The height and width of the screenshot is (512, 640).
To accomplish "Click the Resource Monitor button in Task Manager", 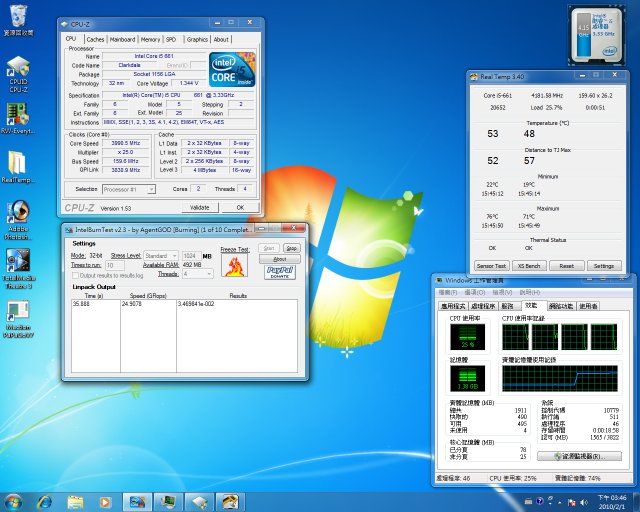I will (580, 456).
